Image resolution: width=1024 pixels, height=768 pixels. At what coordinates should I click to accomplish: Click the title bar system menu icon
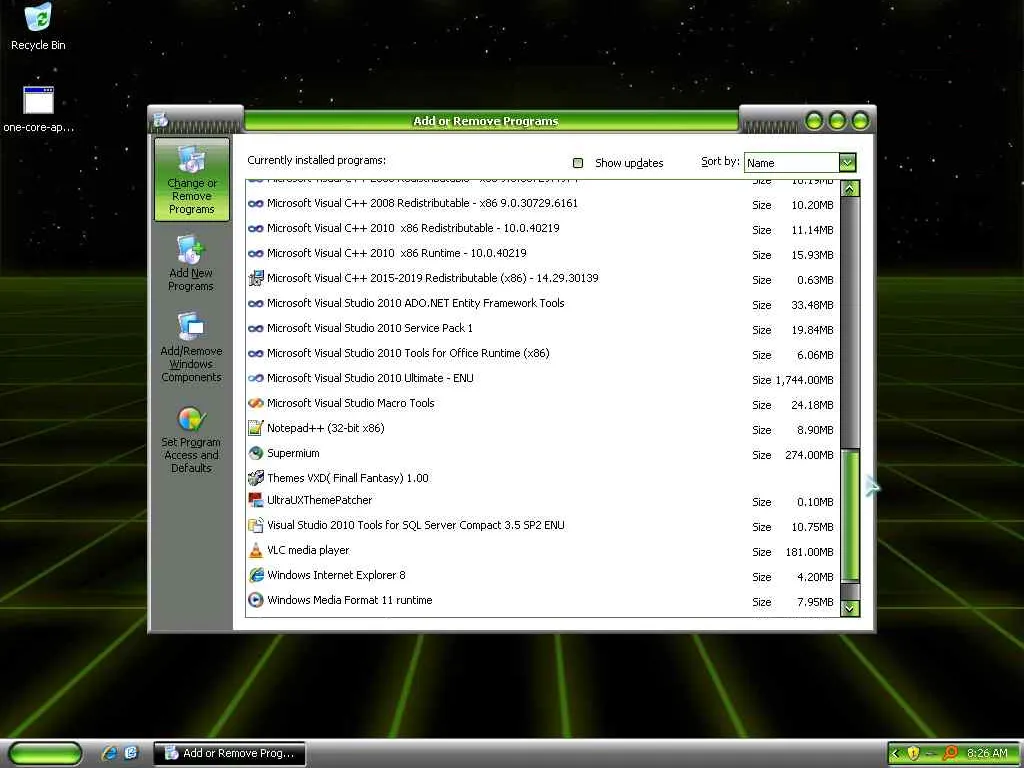pos(161,120)
